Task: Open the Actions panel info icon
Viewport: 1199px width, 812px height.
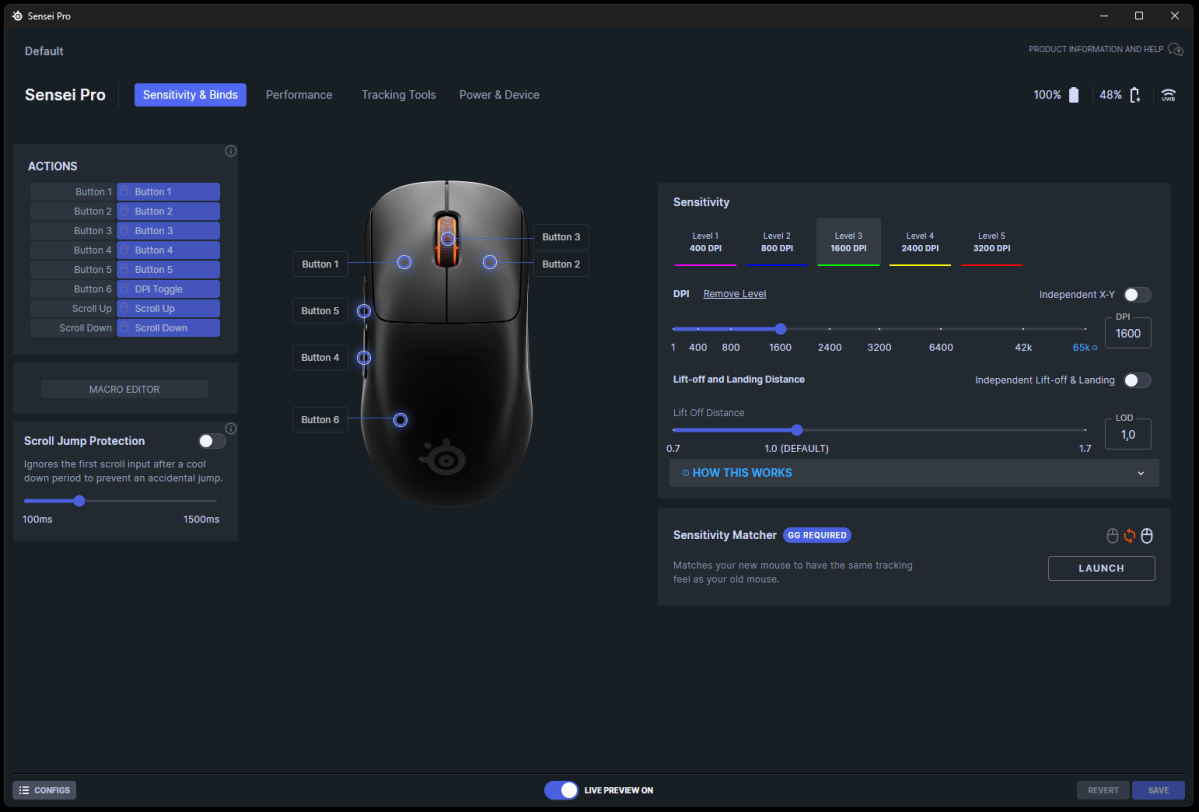Action: 231,151
